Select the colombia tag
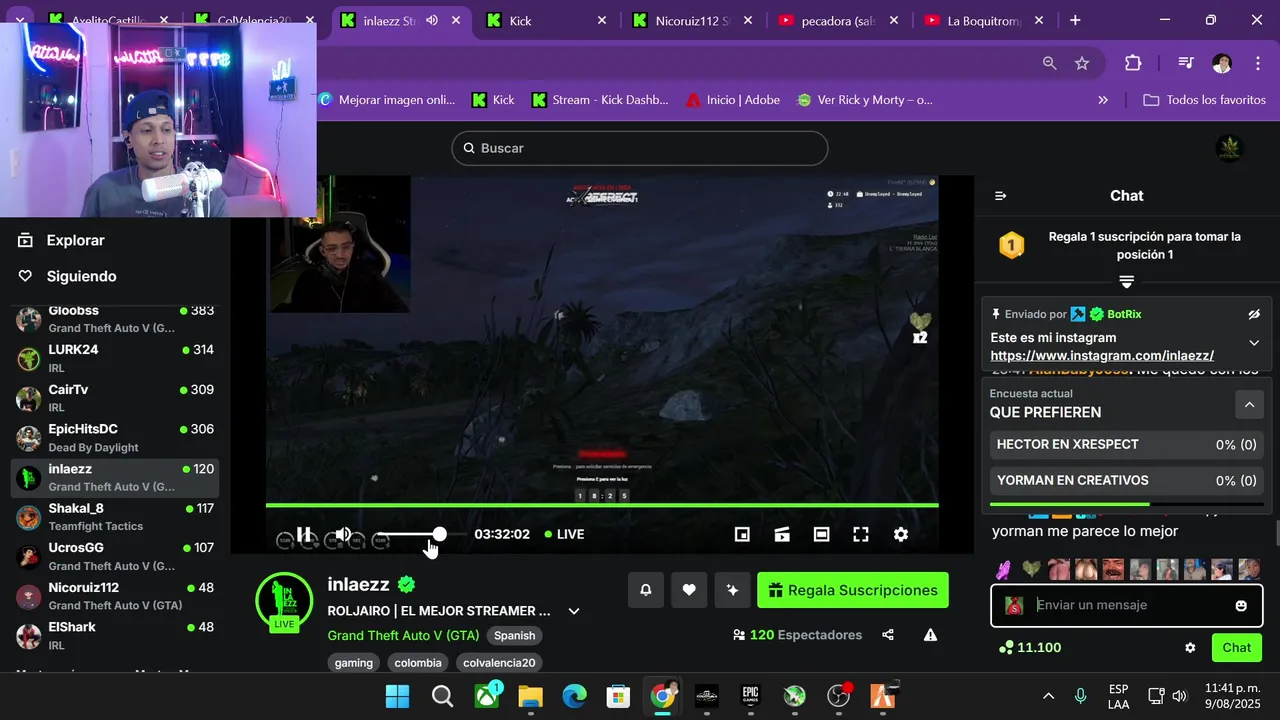The height and width of the screenshot is (720, 1280). [x=418, y=662]
